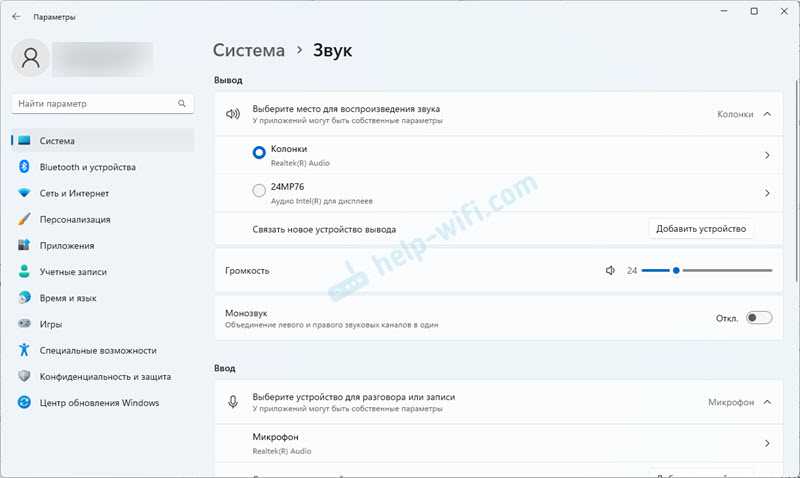
Task: Click the Добавить устройство button
Action: [x=701, y=229]
